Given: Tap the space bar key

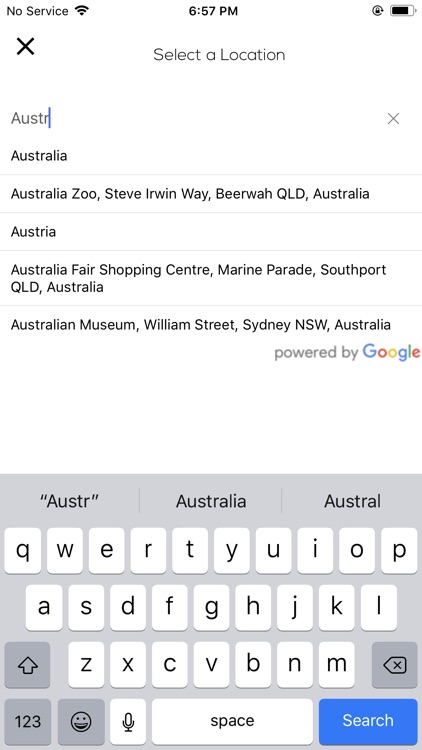Looking at the screenshot, I should (232, 721).
